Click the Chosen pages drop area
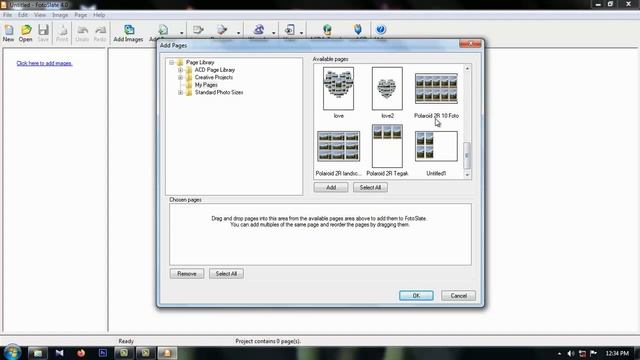Image resolution: width=640 pixels, height=360 pixels. click(320, 234)
